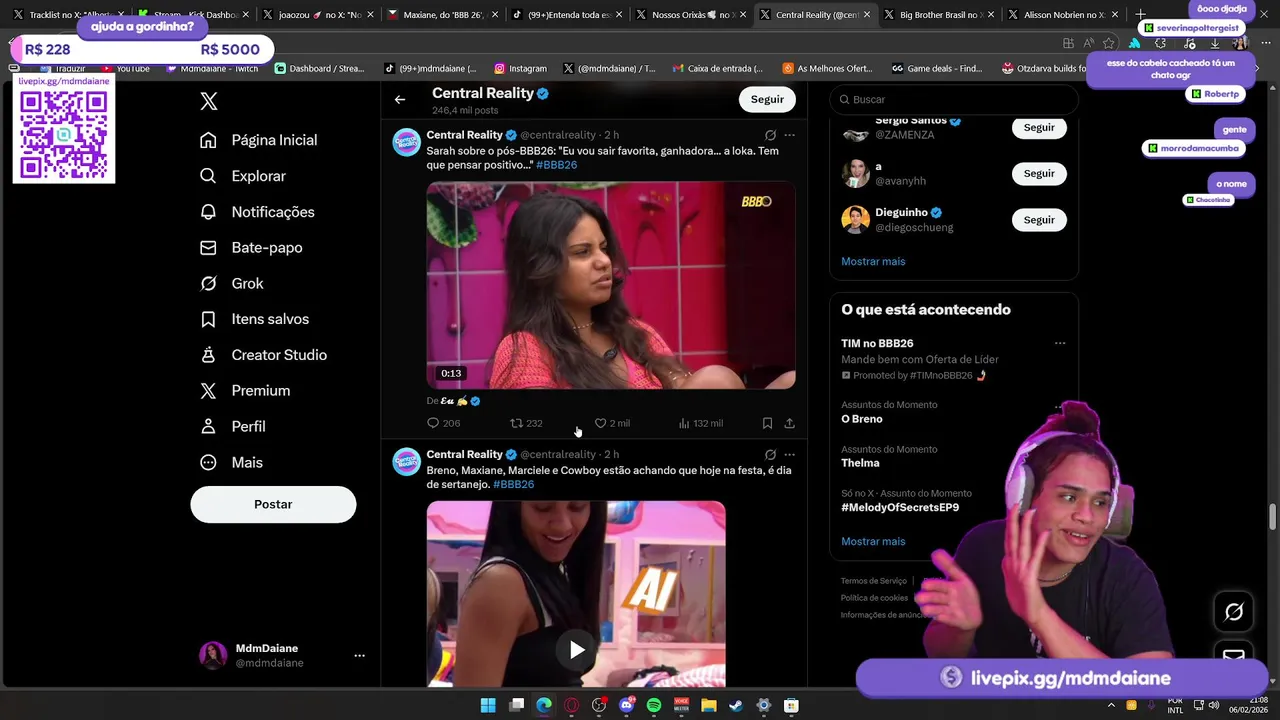This screenshot has width=1280, height=720.
Task: Open trending topic O Breno
Action: (x=862, y=419)
